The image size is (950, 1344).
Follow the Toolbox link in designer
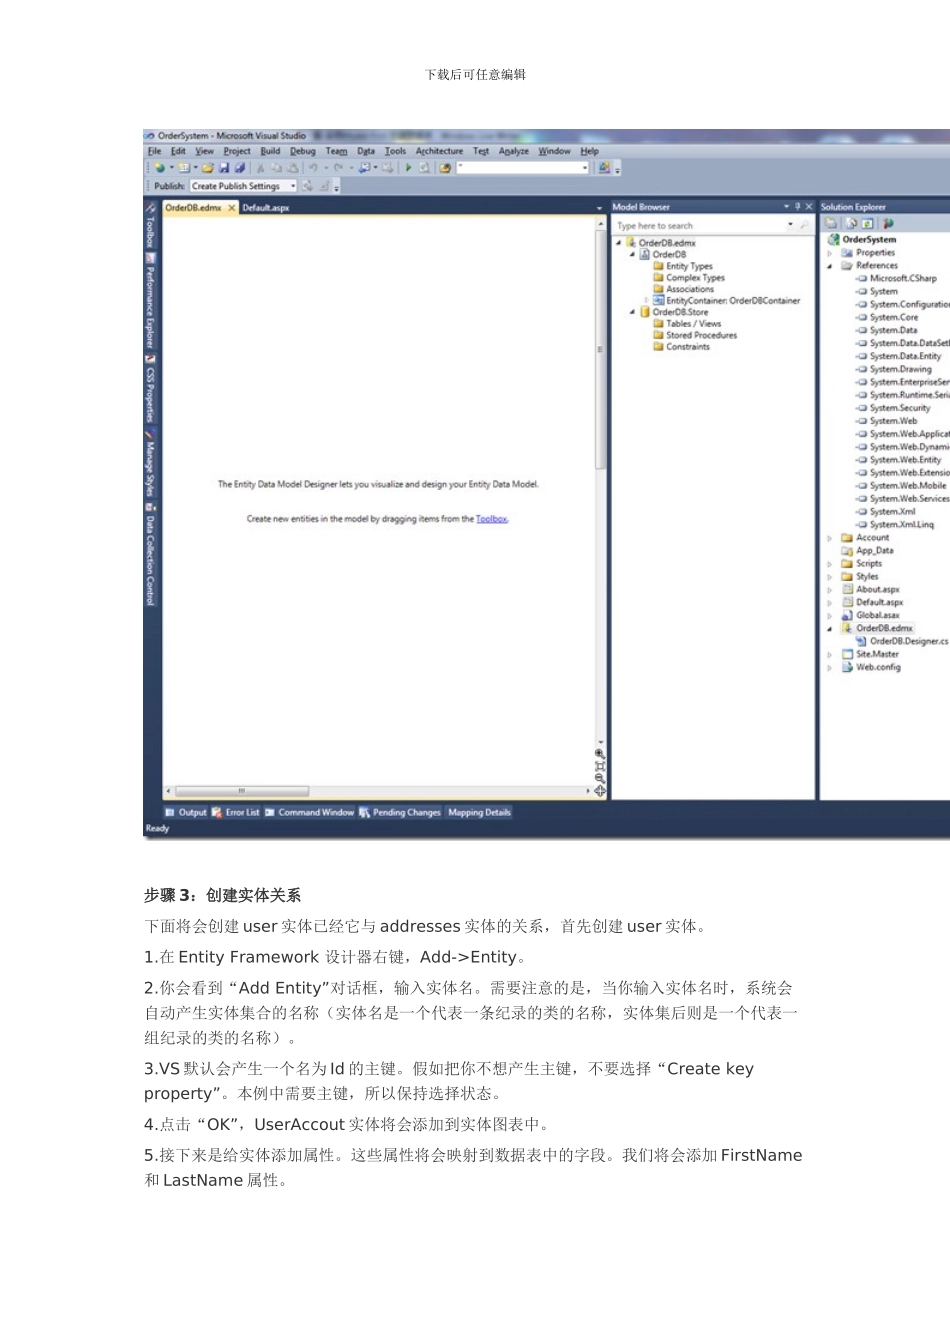[491, 519]
